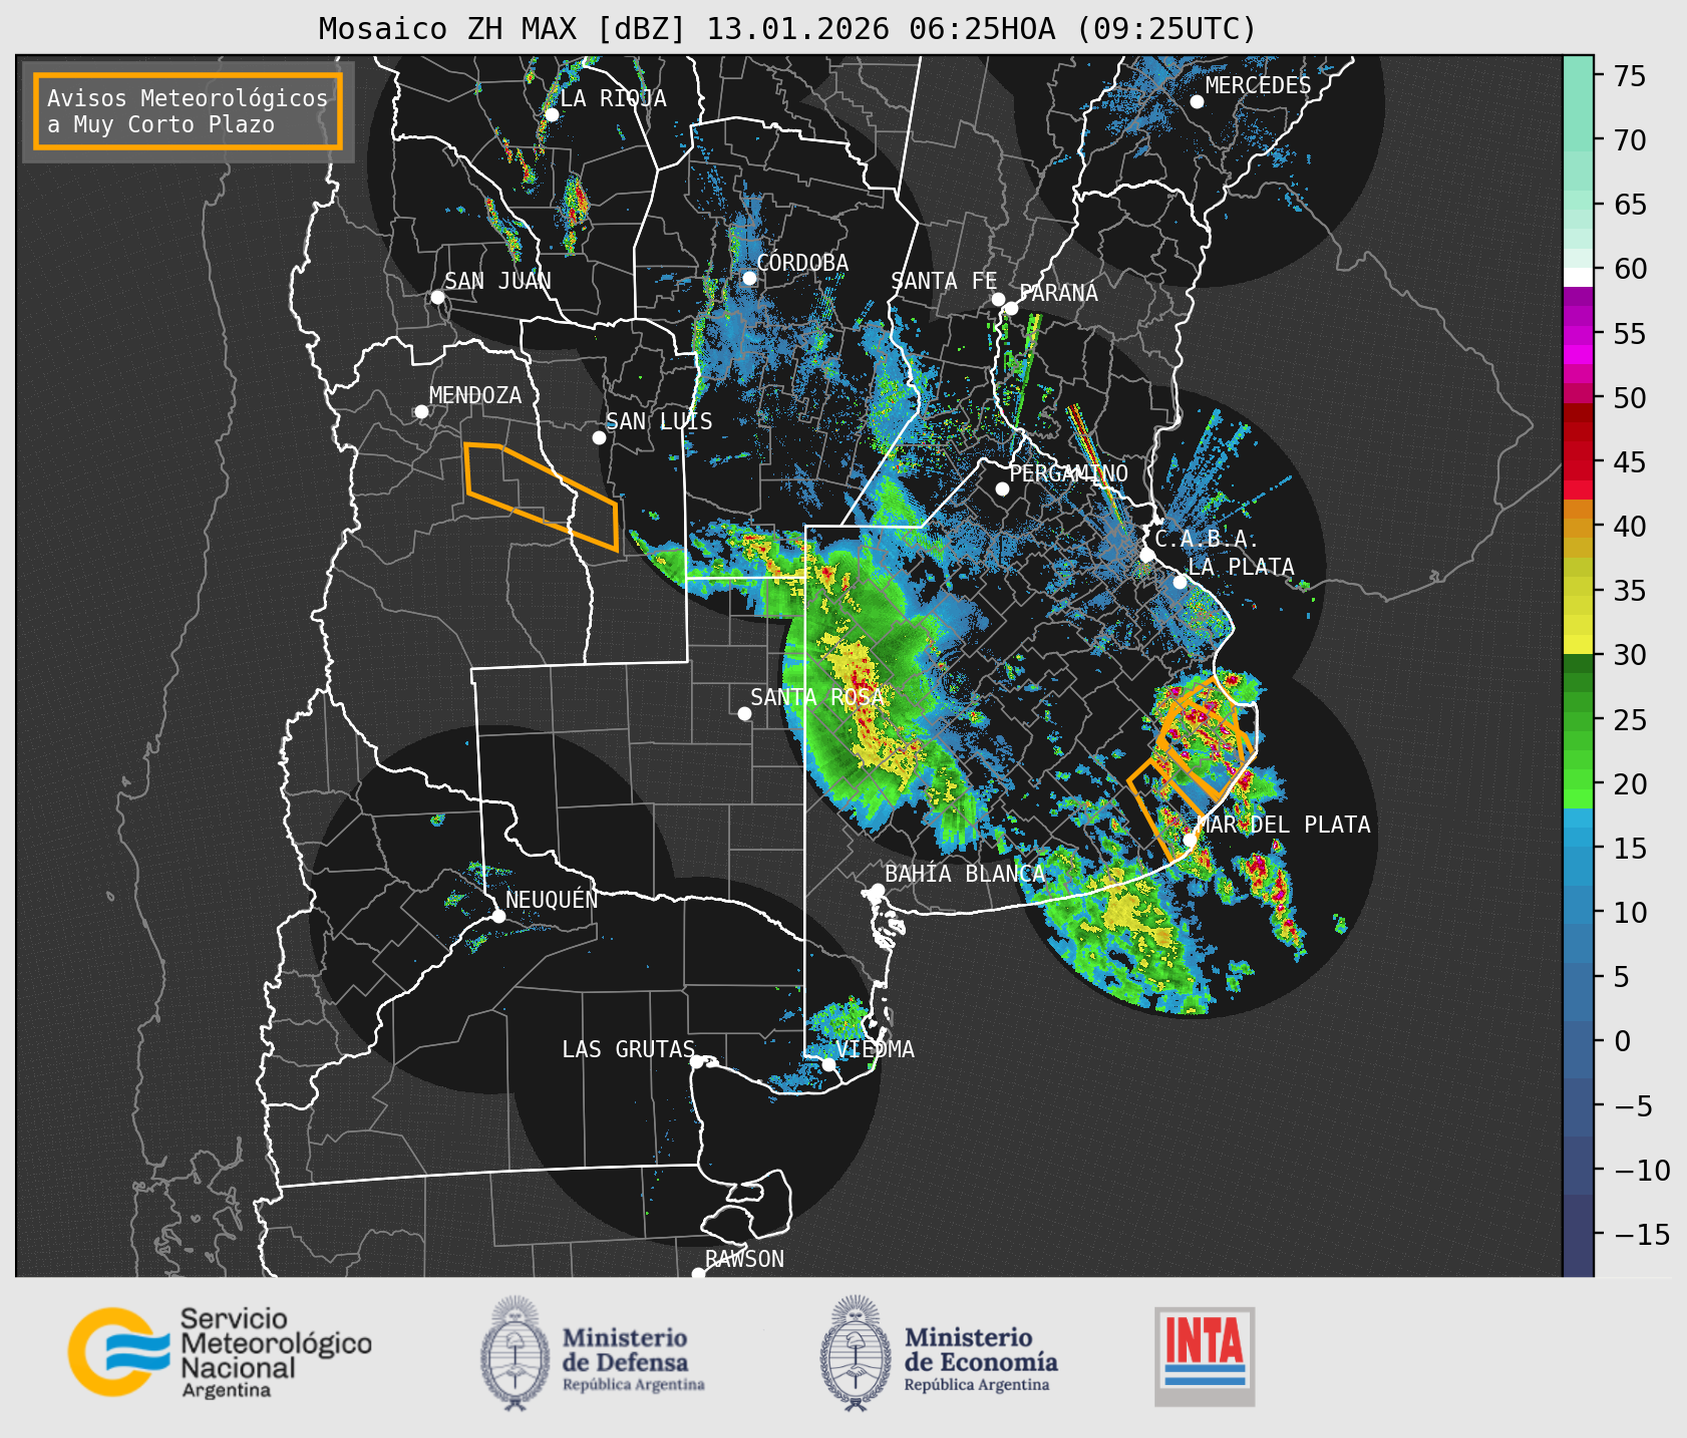Click the white marker dot at Córdoba
This screenshot has width=1687, height=1438.
tap(749, 278)
